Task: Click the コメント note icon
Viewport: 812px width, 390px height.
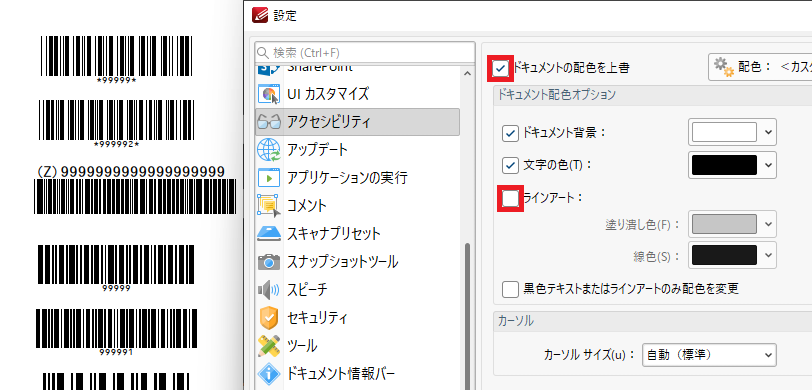Action: (268, 206)
